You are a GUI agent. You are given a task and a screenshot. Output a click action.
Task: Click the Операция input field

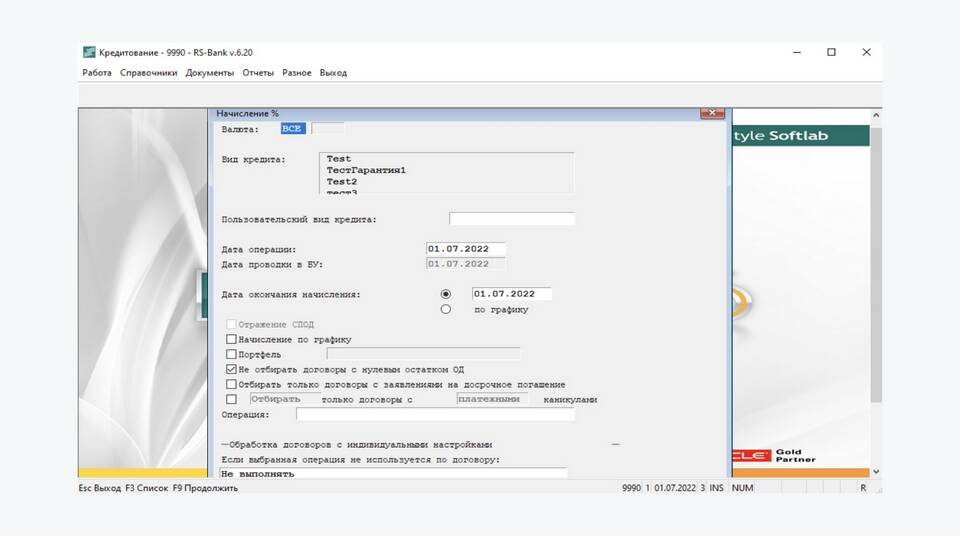click(435, 414)
